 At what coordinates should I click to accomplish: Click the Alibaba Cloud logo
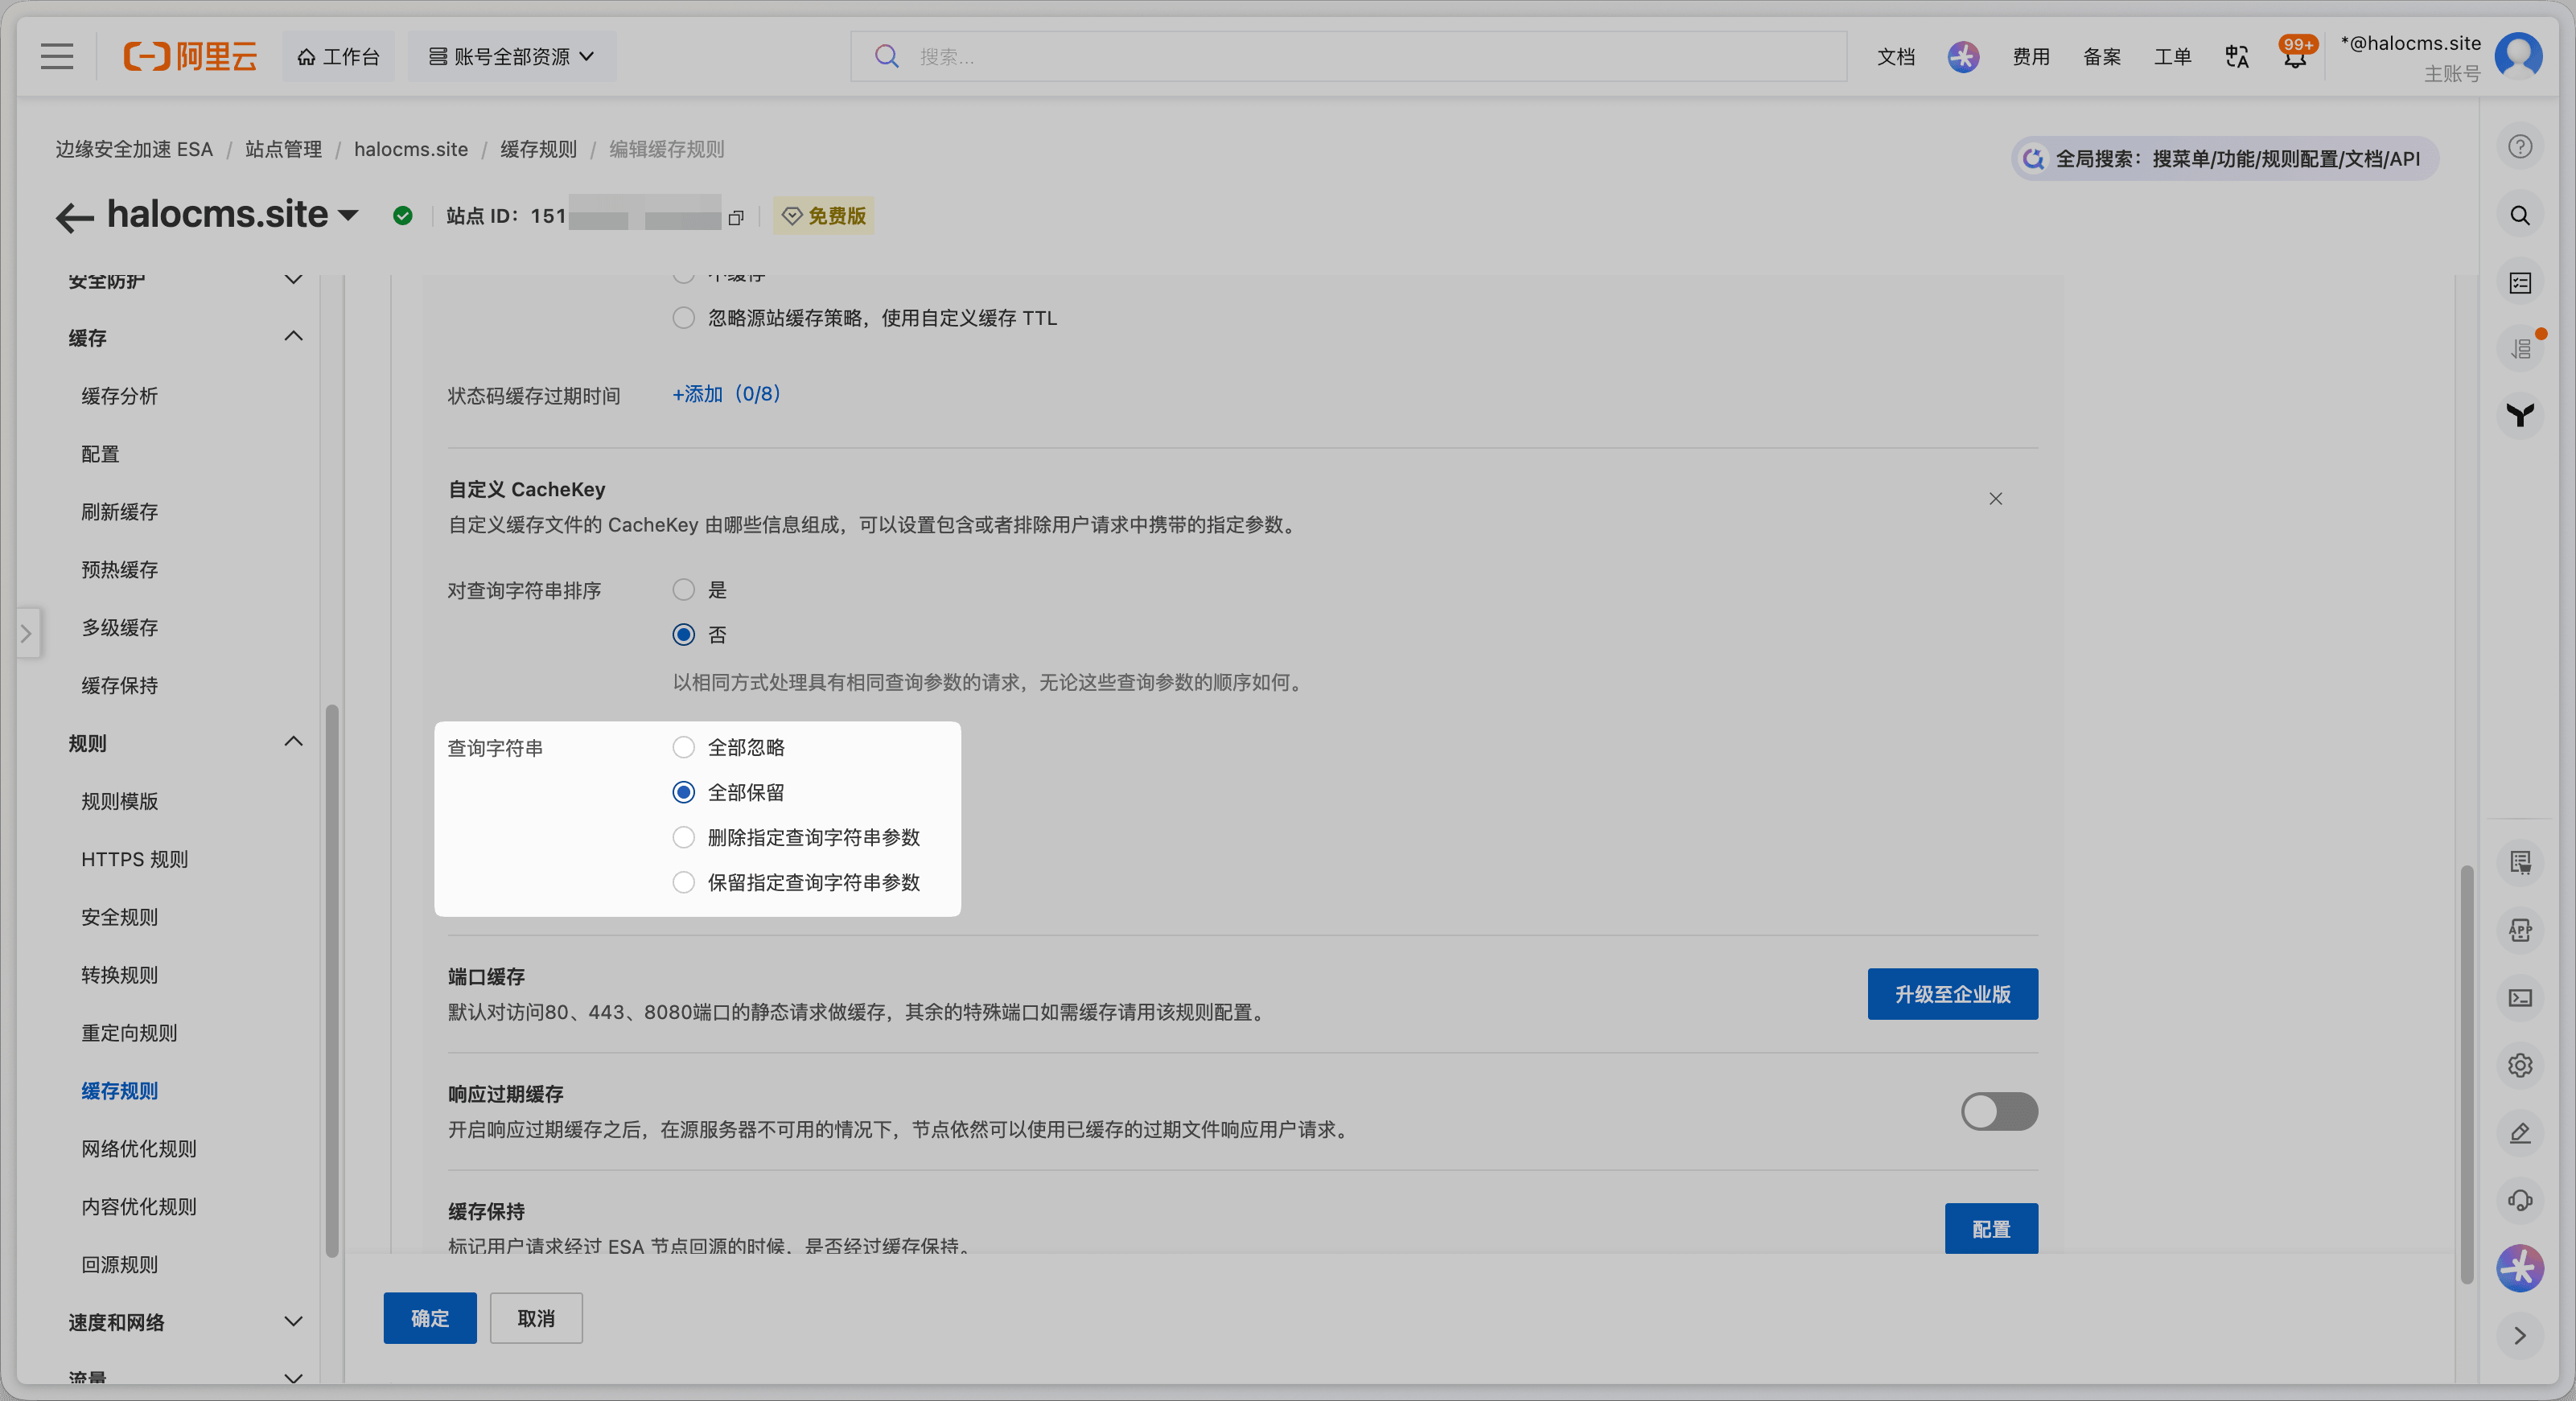pos(190,56)
